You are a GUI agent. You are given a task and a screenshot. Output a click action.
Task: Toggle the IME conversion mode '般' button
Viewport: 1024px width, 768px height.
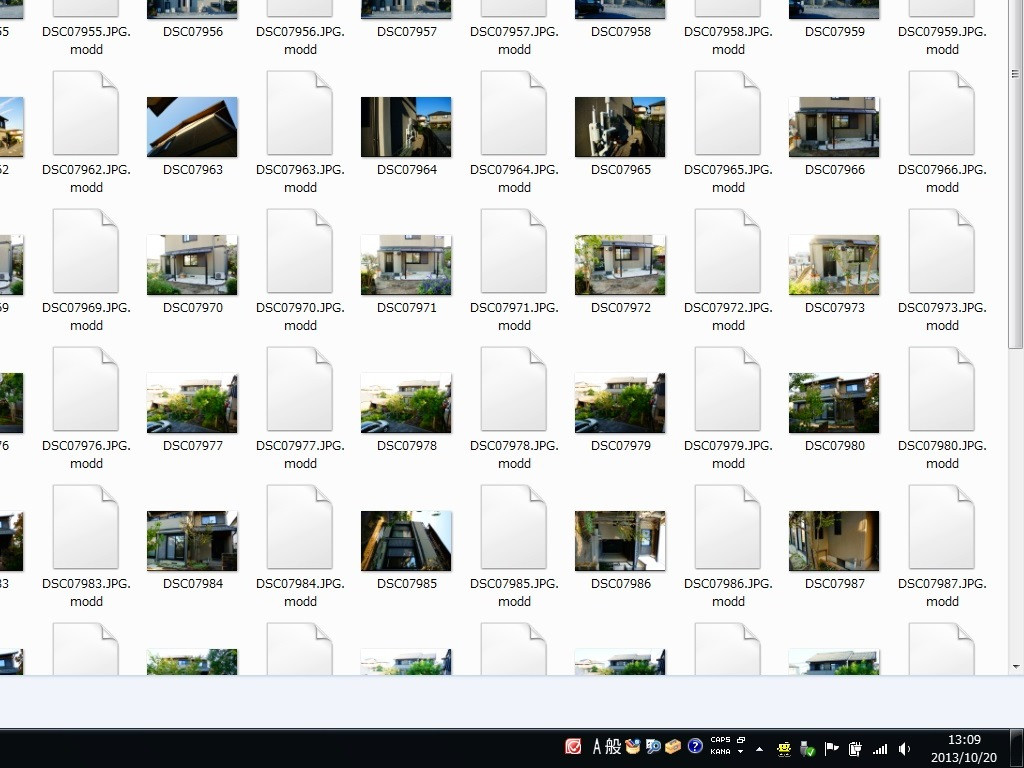pyautogui.click(x=613, y=747)
